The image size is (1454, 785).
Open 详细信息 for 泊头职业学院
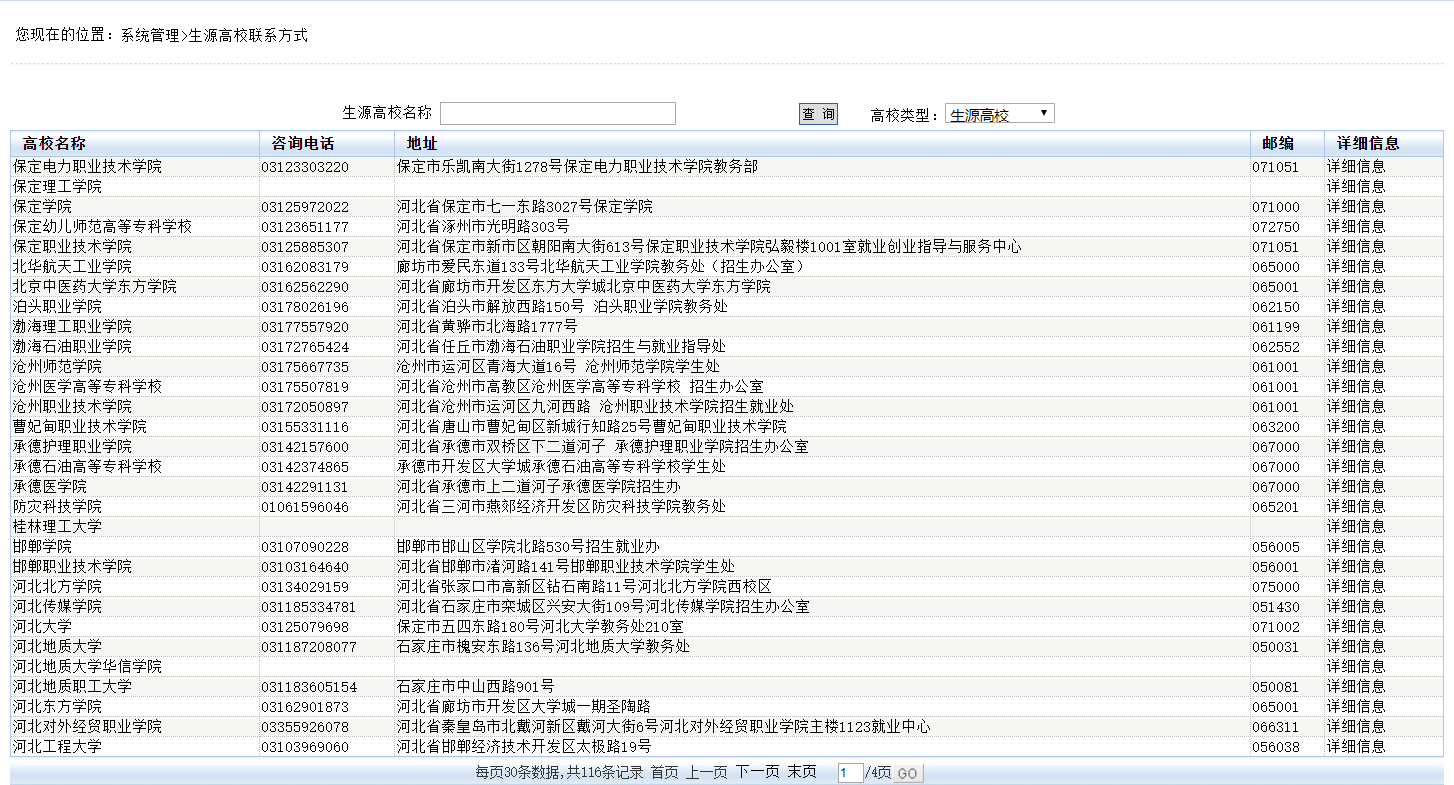click(x=1356, y=307)
